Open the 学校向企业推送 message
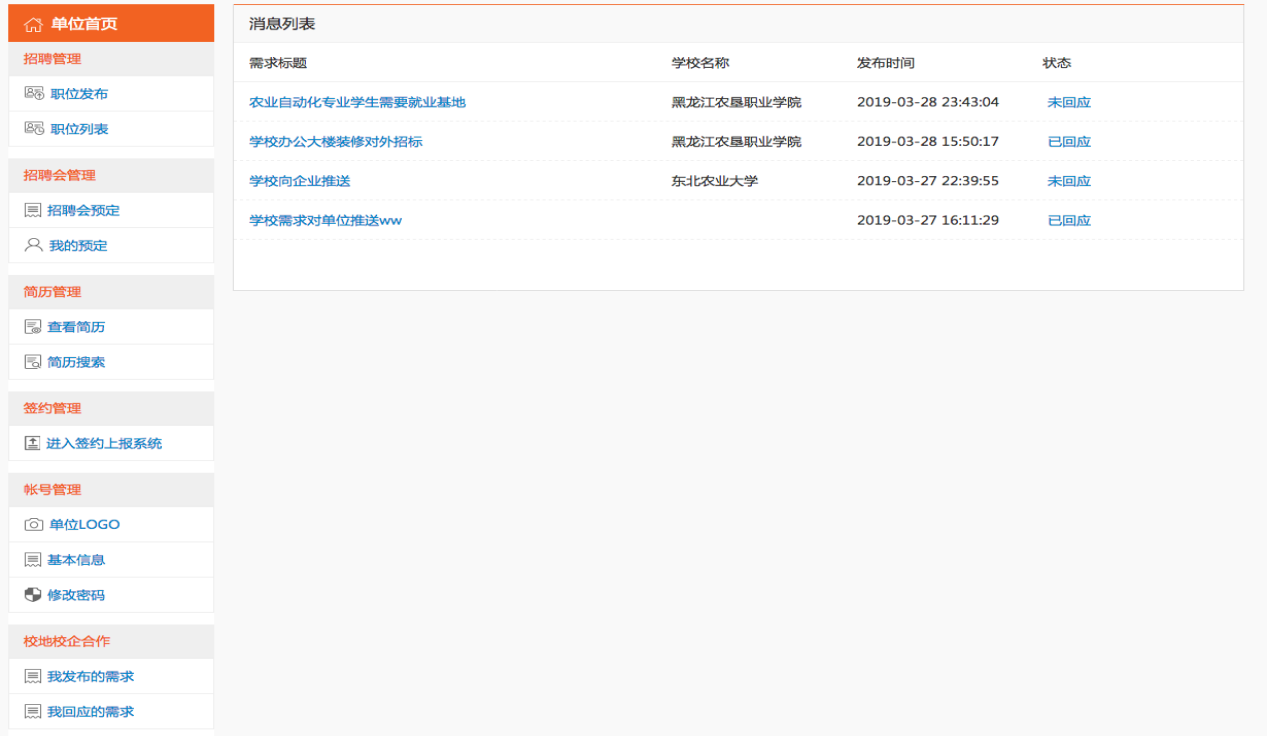1267x736 pixels. (x=300, y=181)
